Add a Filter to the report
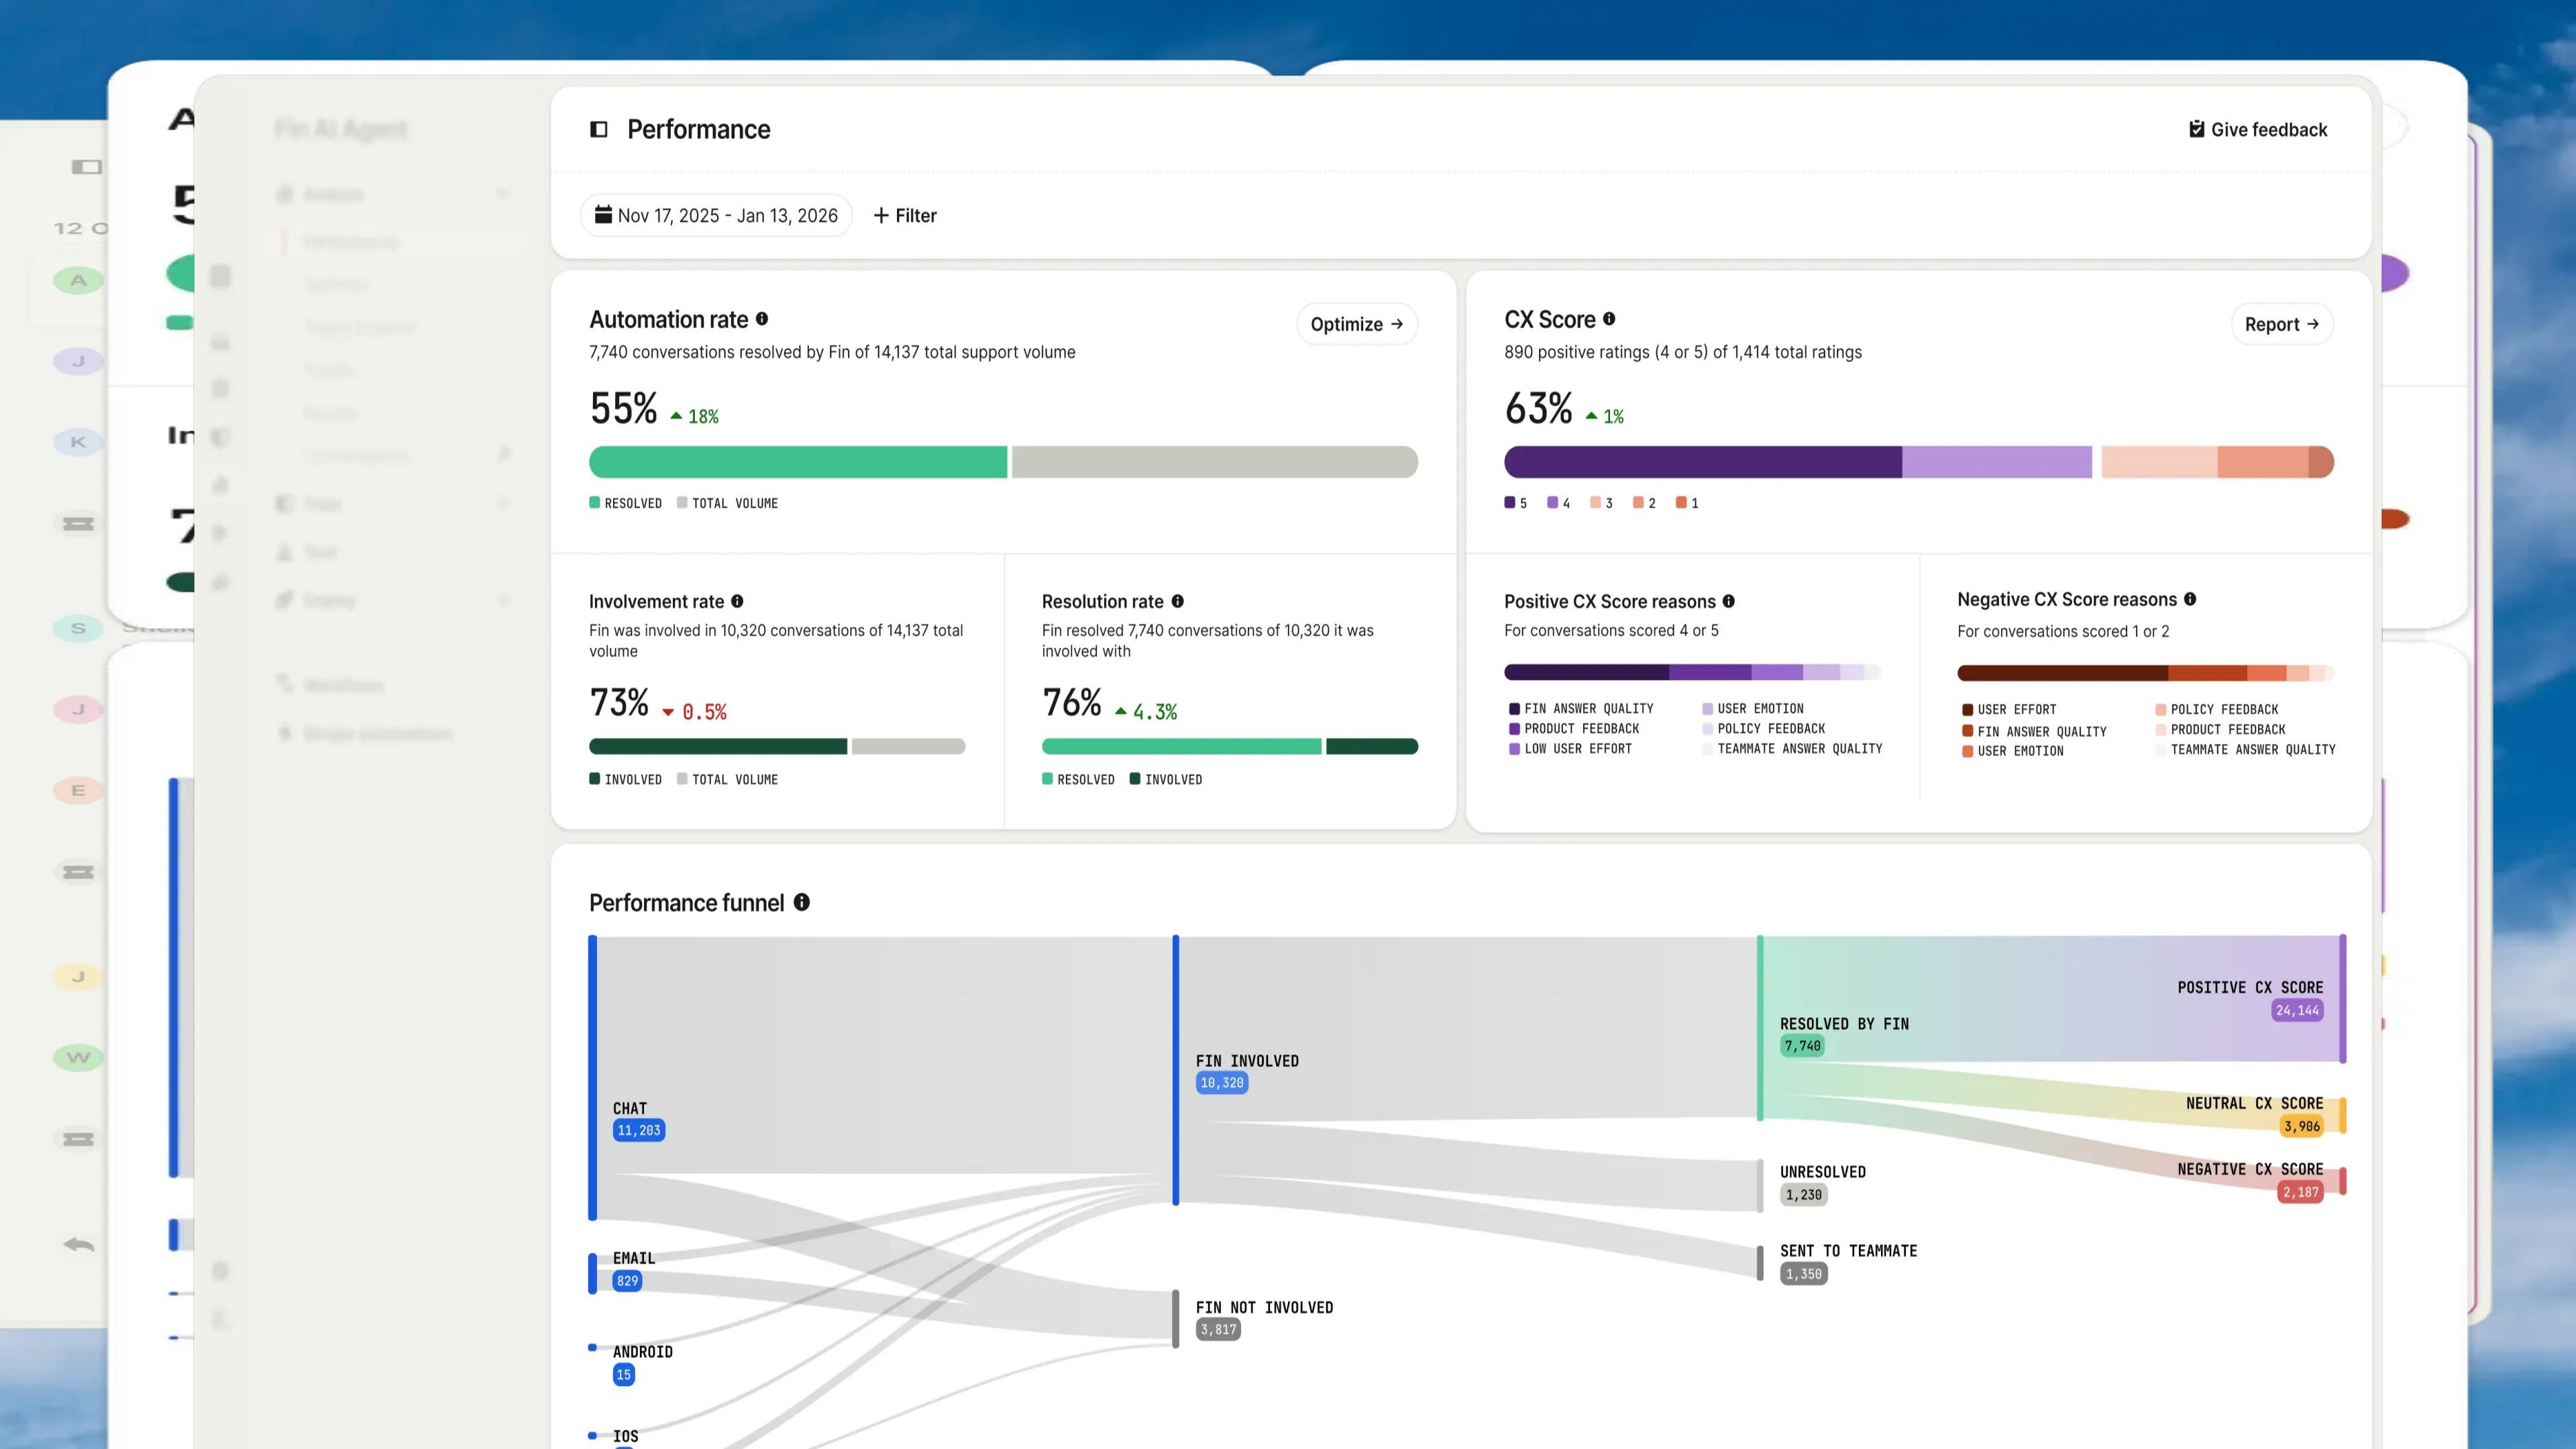2576x1449 pixels. (x=905, y=215)
